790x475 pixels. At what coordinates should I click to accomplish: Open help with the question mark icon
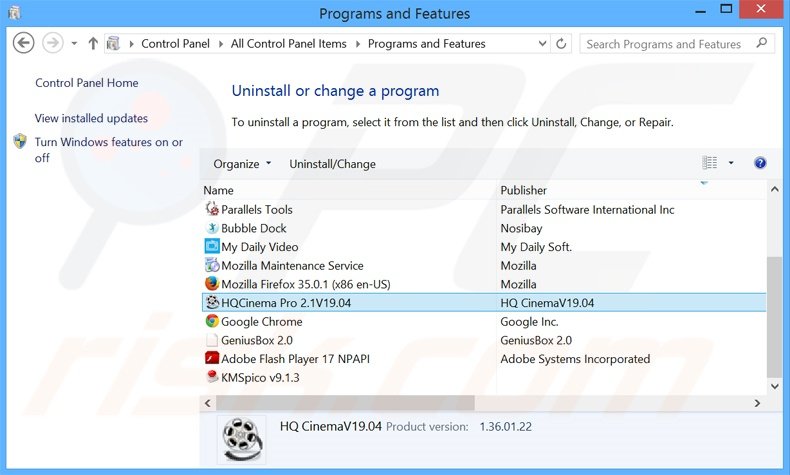(x=760, y=163)
